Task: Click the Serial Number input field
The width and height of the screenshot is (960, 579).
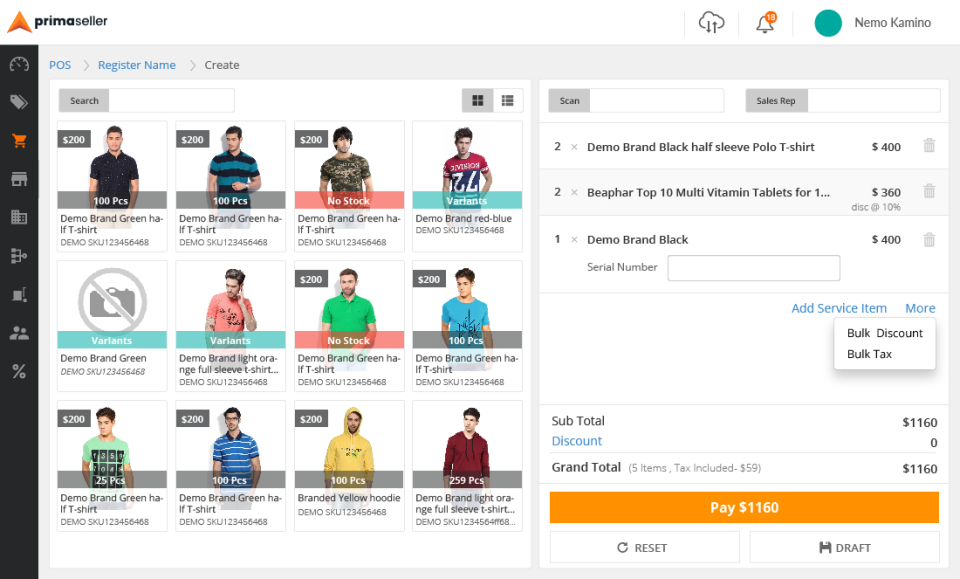Action: (753, 268)
